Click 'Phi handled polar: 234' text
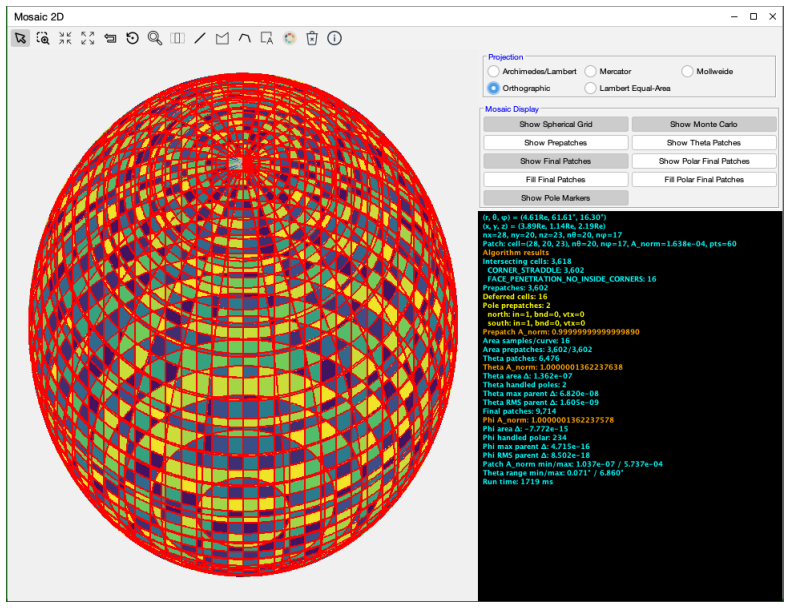 point(524,438)
